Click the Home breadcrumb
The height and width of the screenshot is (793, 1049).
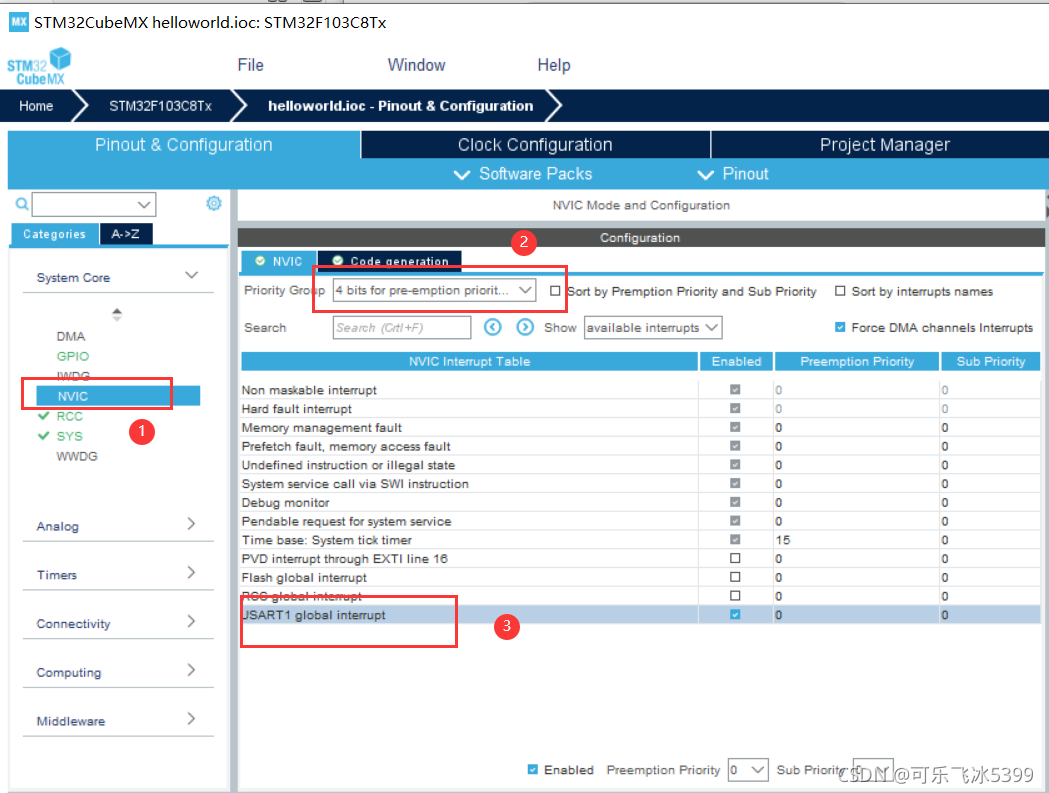(x=36, y=106)
